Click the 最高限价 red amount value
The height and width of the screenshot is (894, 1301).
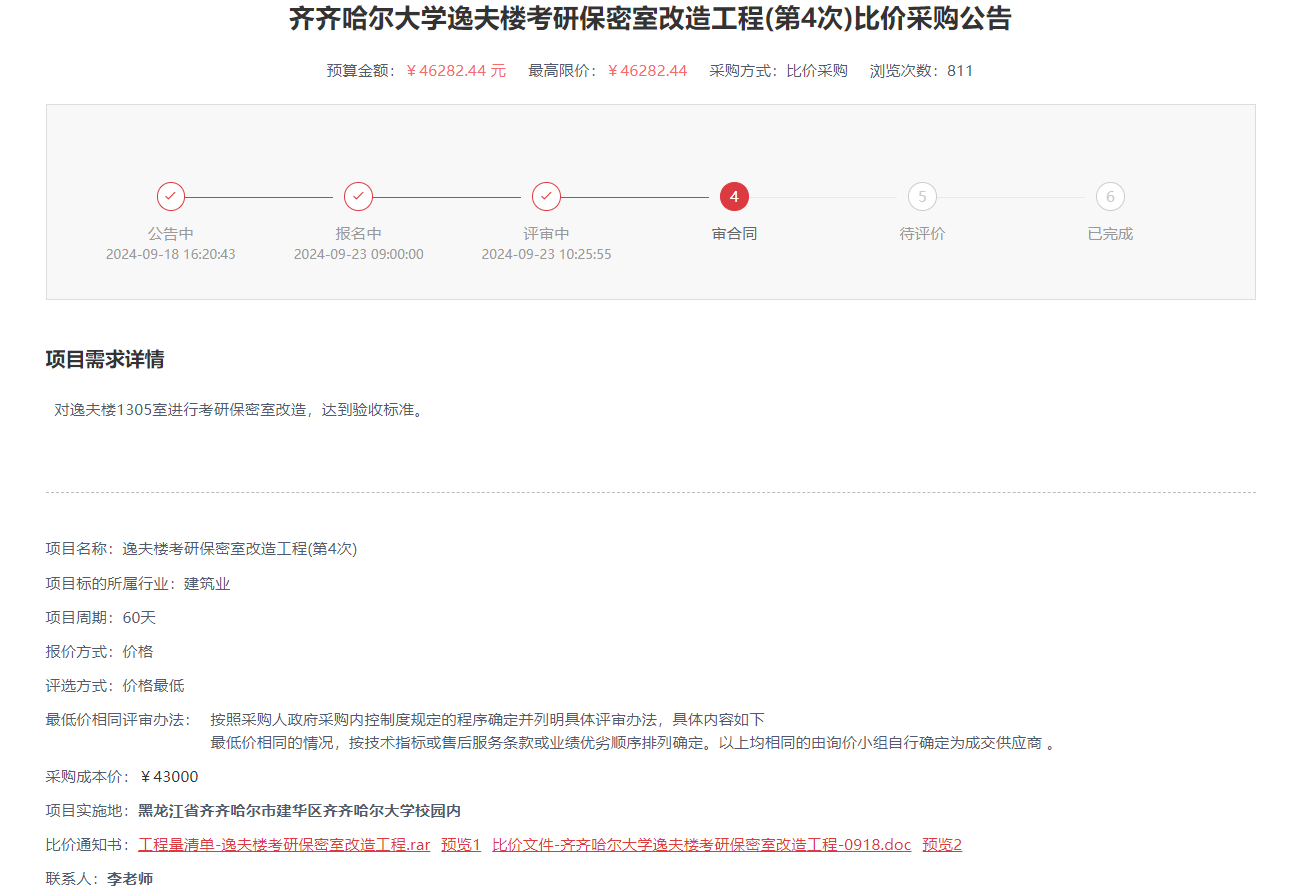coord(647,71)
